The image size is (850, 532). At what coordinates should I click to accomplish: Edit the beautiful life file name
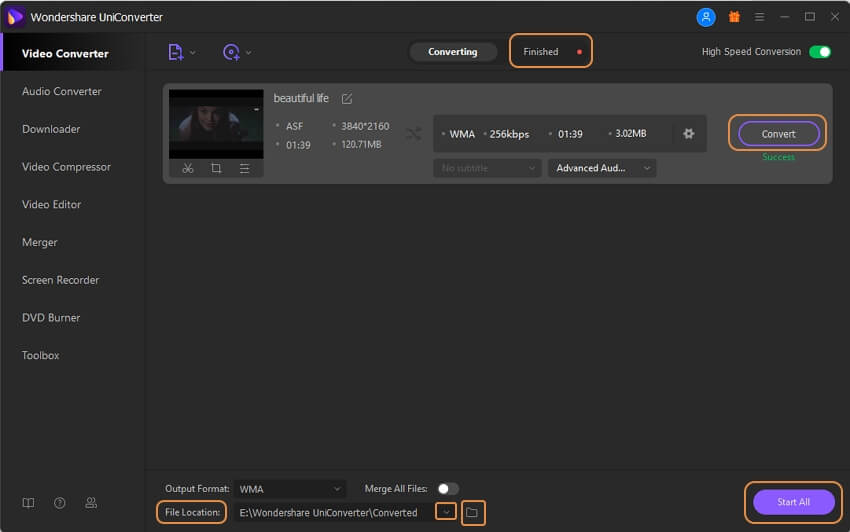point(347,99)
